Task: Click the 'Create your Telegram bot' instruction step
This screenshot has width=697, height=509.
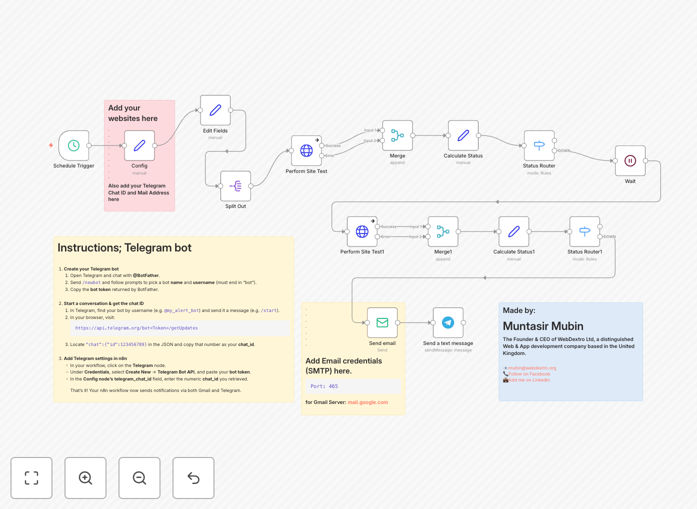Action: [91, 269]
